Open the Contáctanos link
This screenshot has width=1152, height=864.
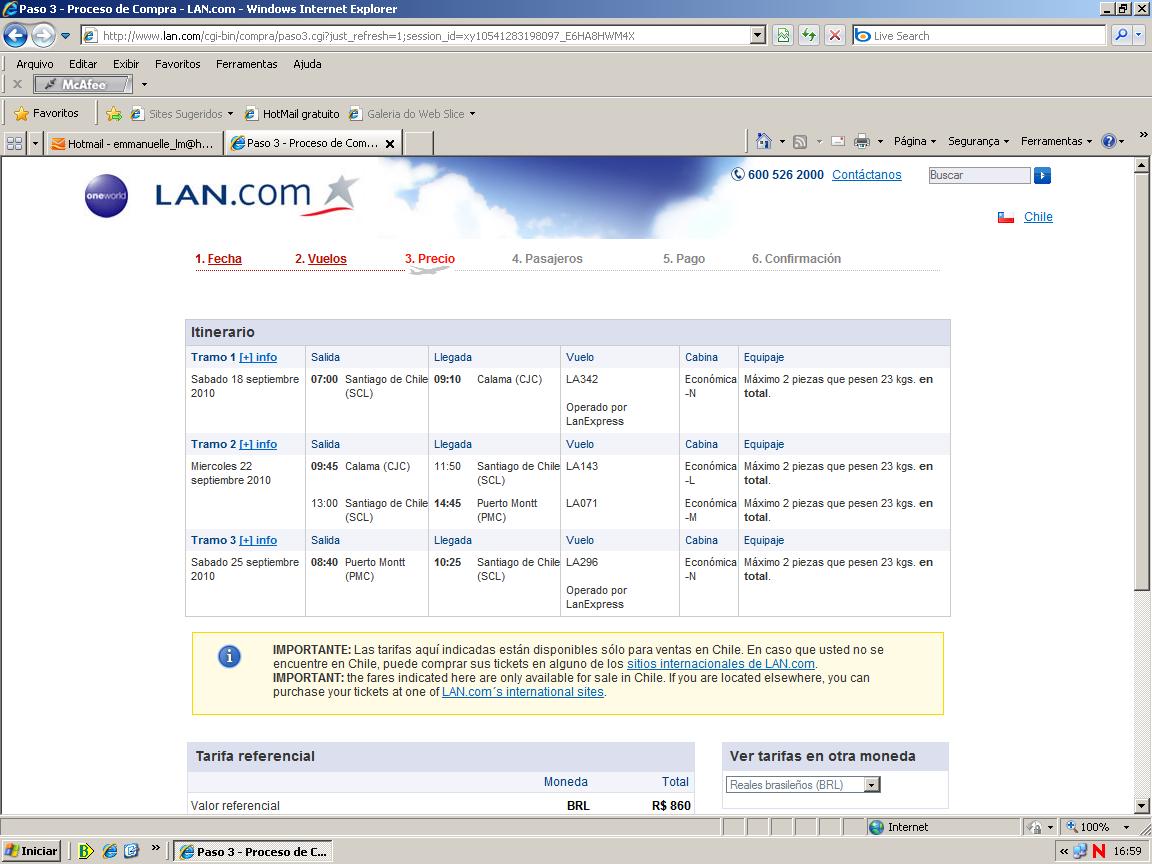(866, 174)
